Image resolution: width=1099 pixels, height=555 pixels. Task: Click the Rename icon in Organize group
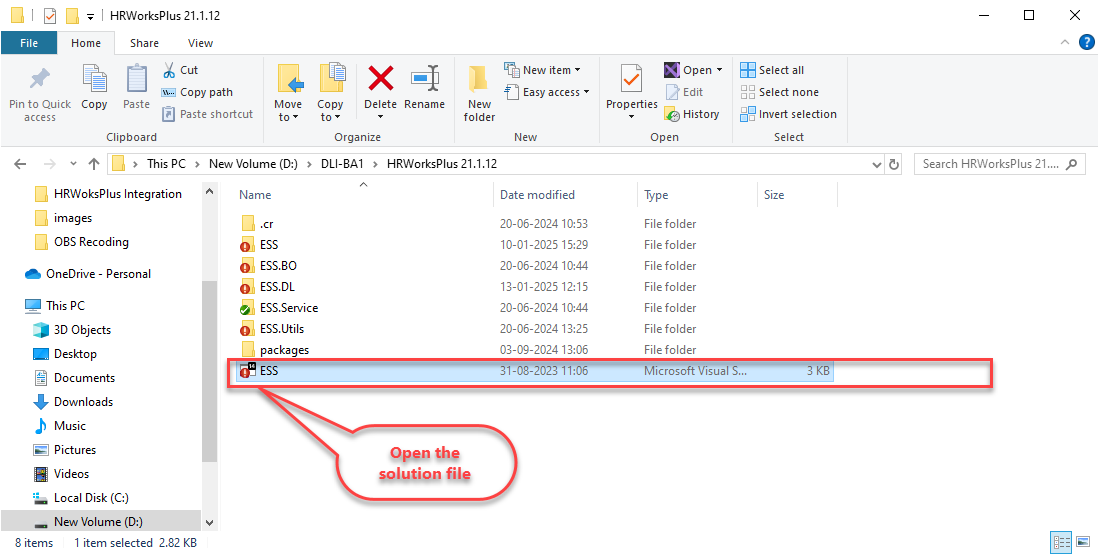pyautogui.click(x=425, y=80)
